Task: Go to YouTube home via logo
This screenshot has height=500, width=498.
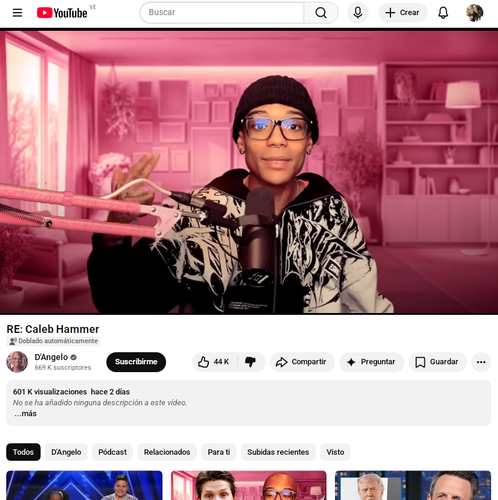Action: (x=62, y=13)
